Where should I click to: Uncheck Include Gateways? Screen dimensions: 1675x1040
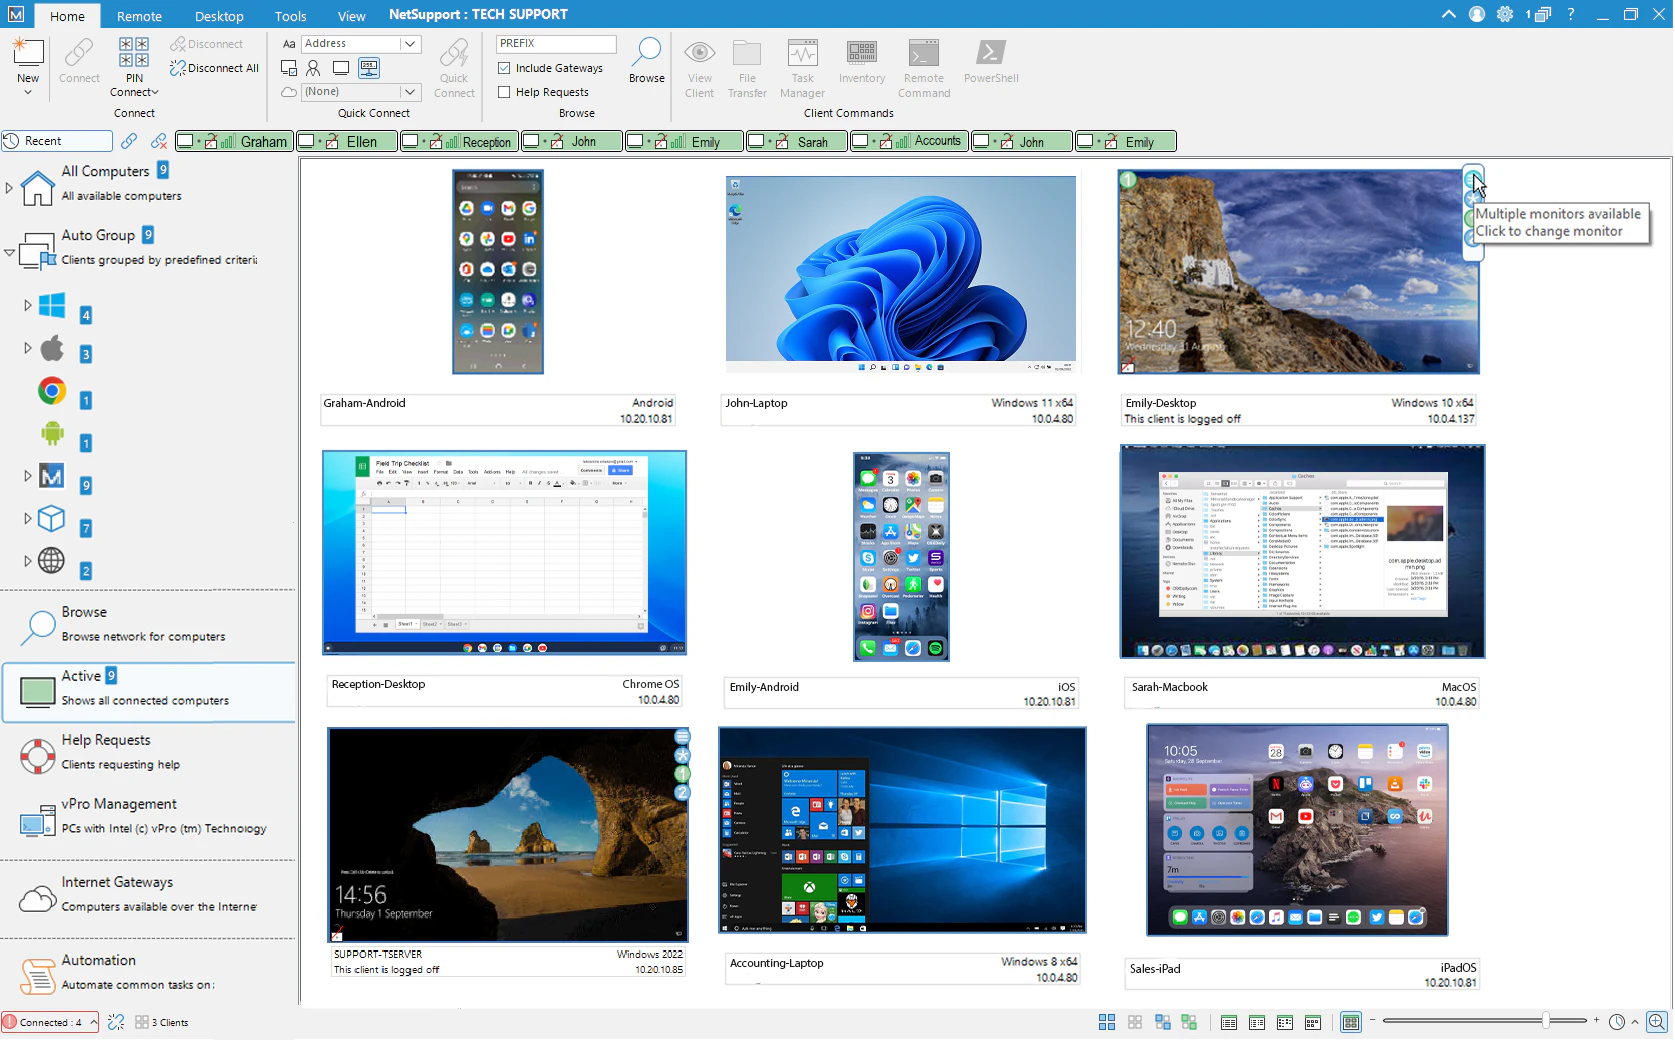pos(504,67)
